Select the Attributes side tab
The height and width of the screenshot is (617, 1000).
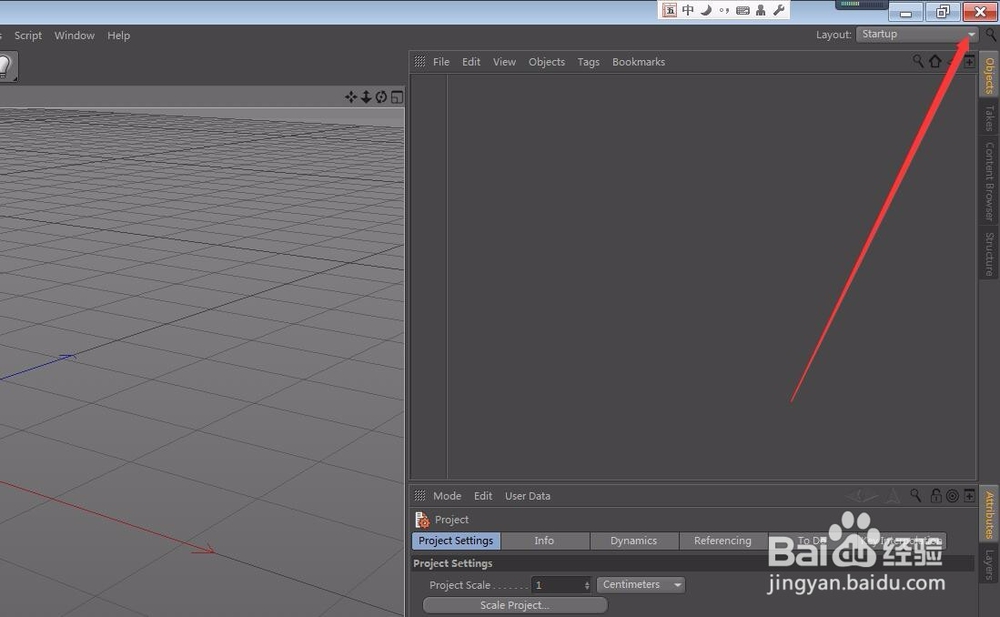(990, 514)
